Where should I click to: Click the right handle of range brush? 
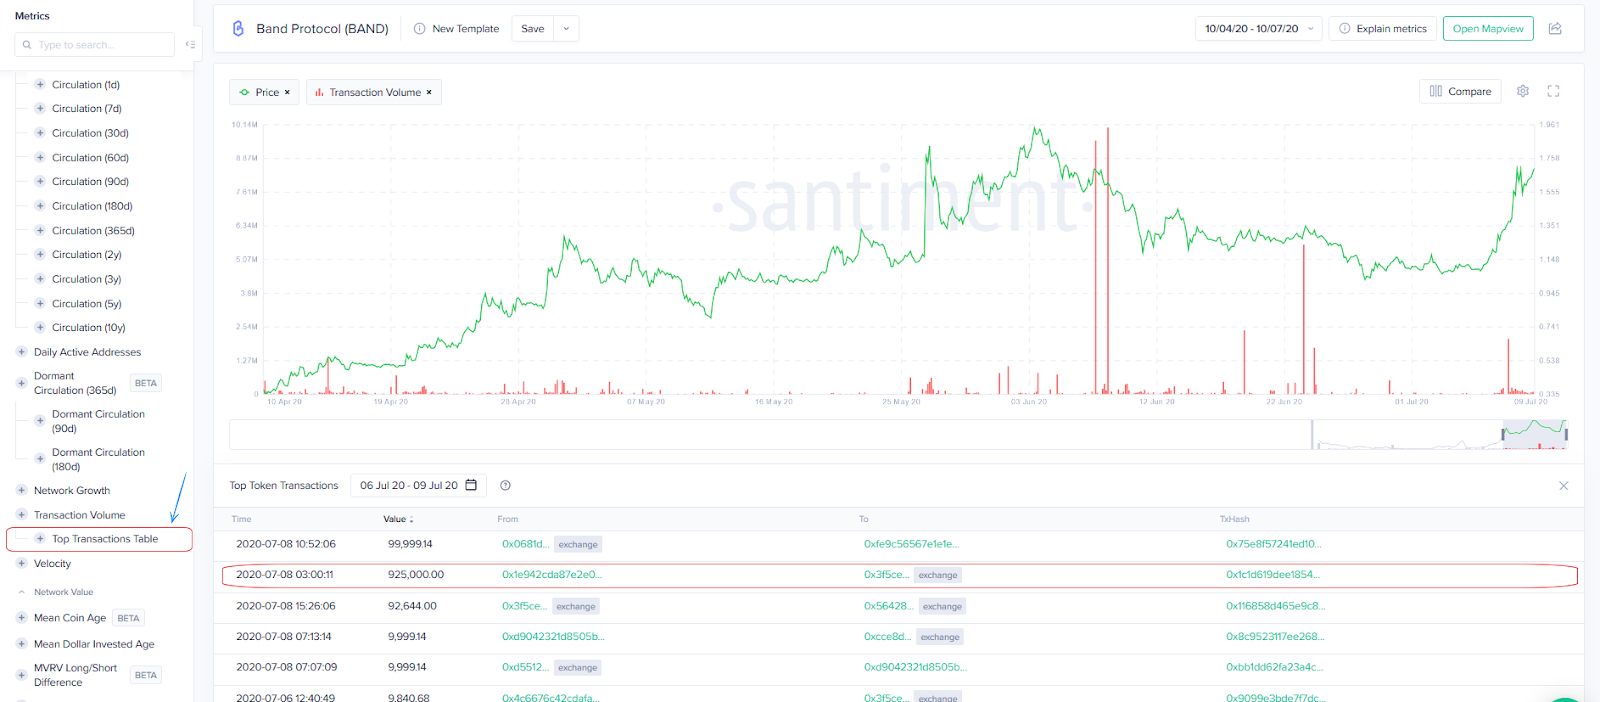click(x=1565, y=434)
